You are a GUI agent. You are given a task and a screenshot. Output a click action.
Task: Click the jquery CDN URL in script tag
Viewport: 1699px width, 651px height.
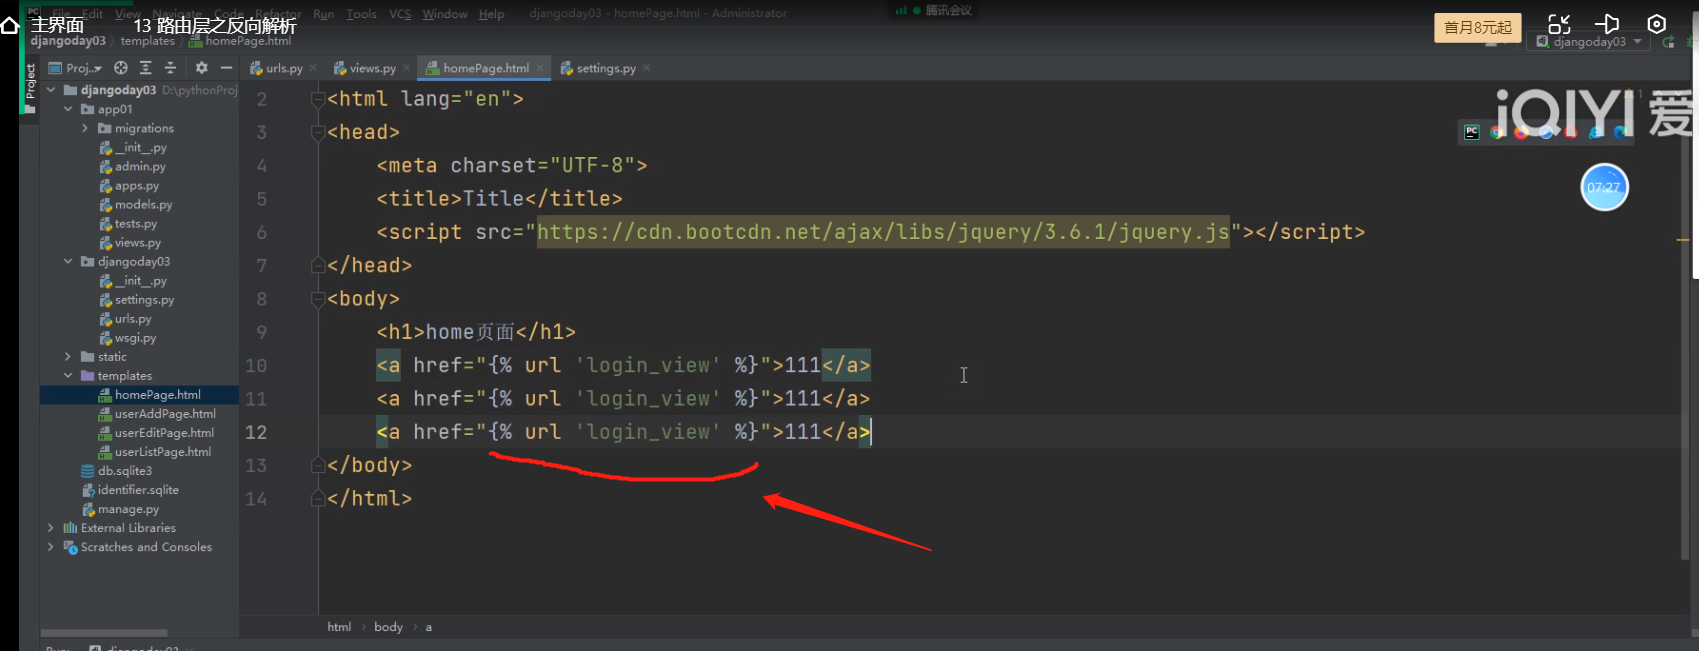tap(883, 232)
